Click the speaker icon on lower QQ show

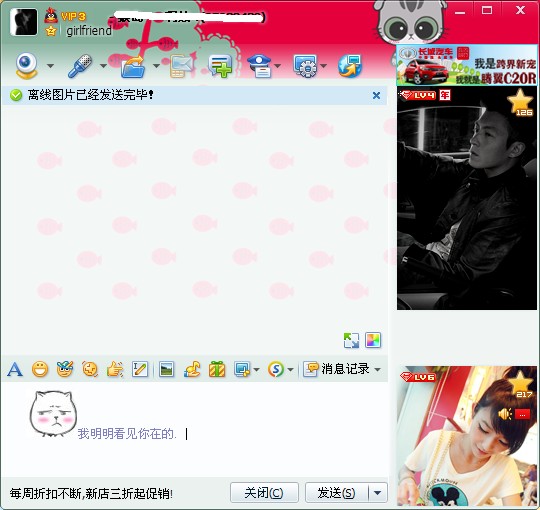(x=505, y=414)
